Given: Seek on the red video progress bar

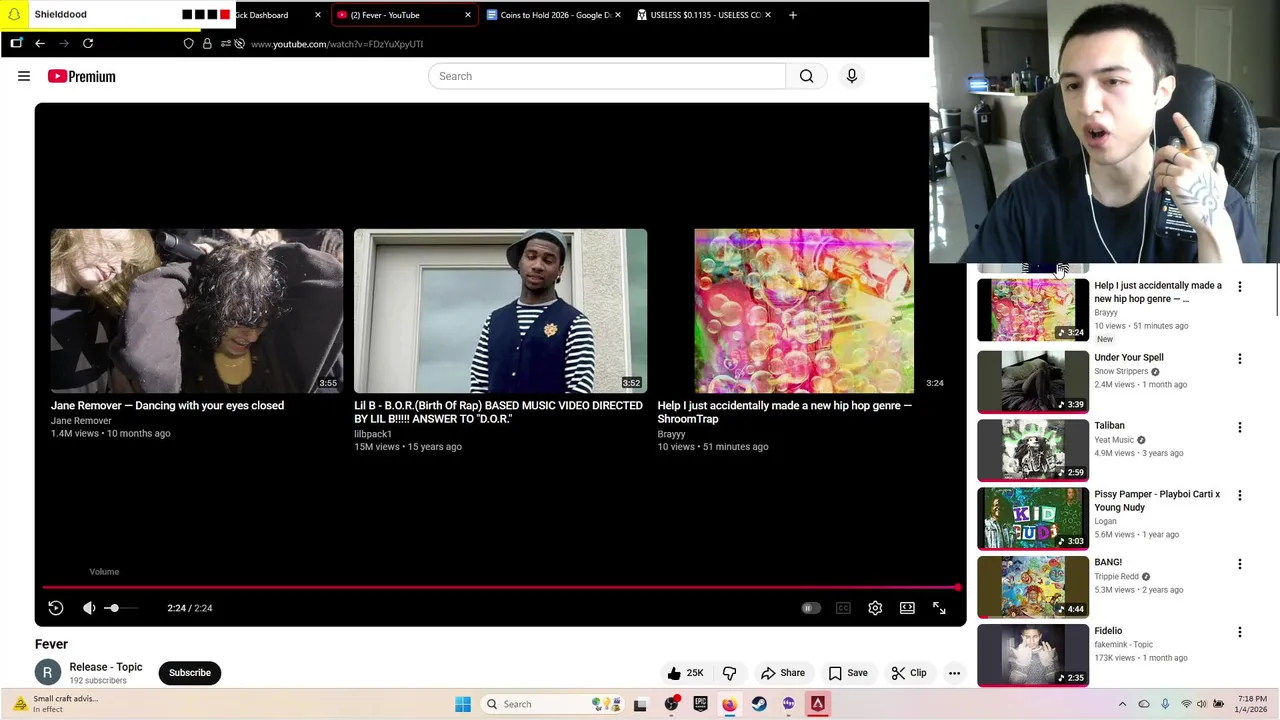Looking at the screenshot, I should click(500, 588).
